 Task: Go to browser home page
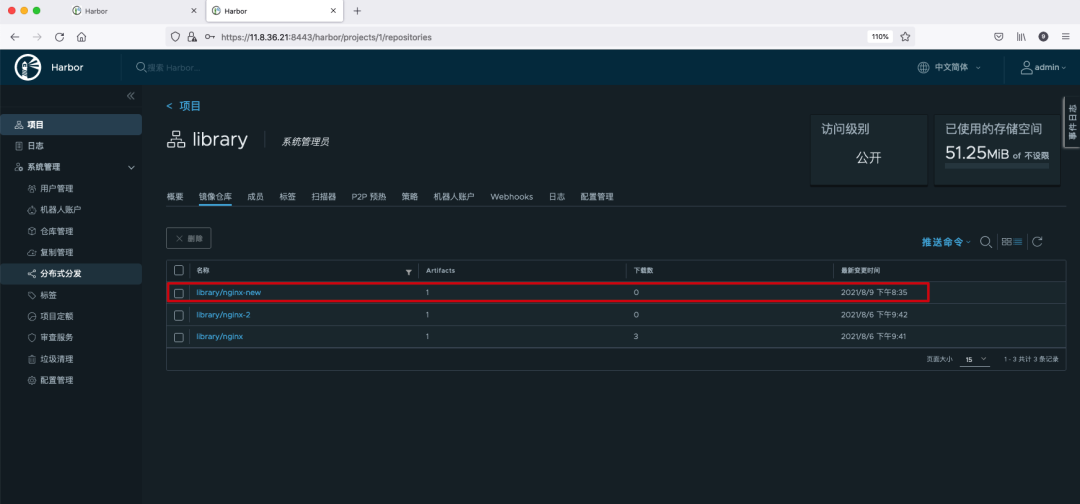pyautogui.click(x=81, y=36)
